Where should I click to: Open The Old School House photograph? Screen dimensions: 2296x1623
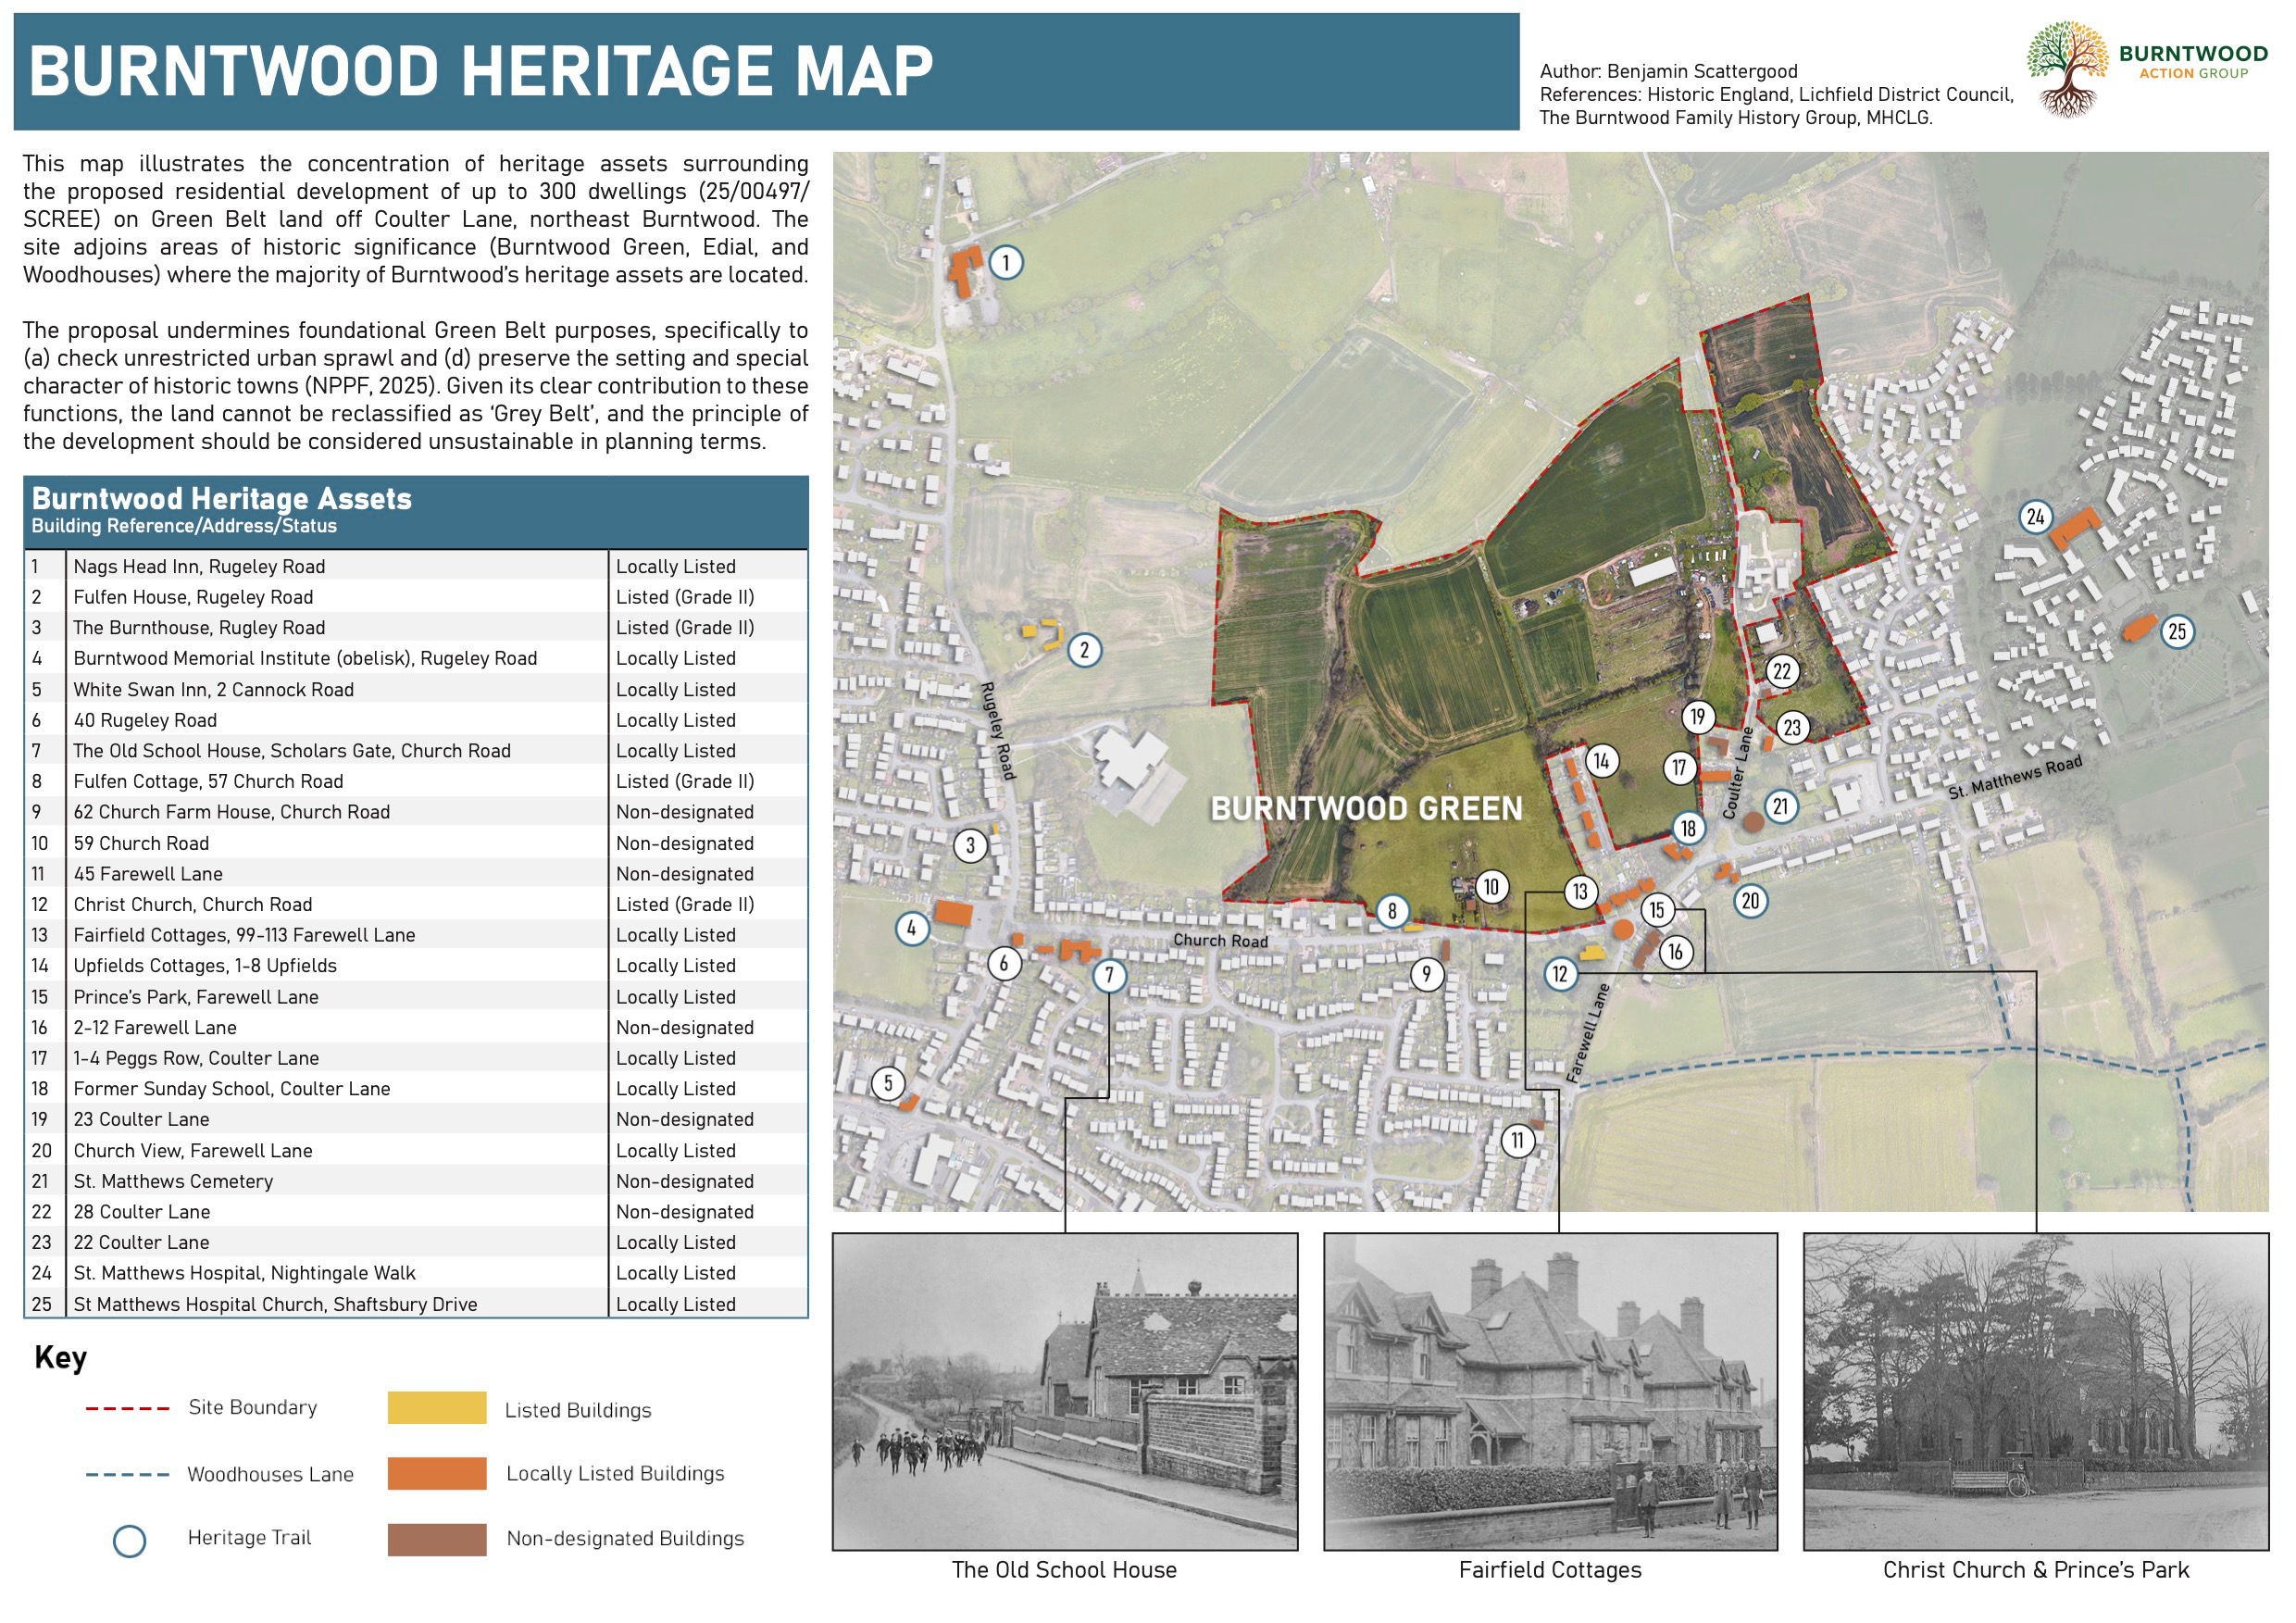pyautogui.click(x=1065, y=1390)
